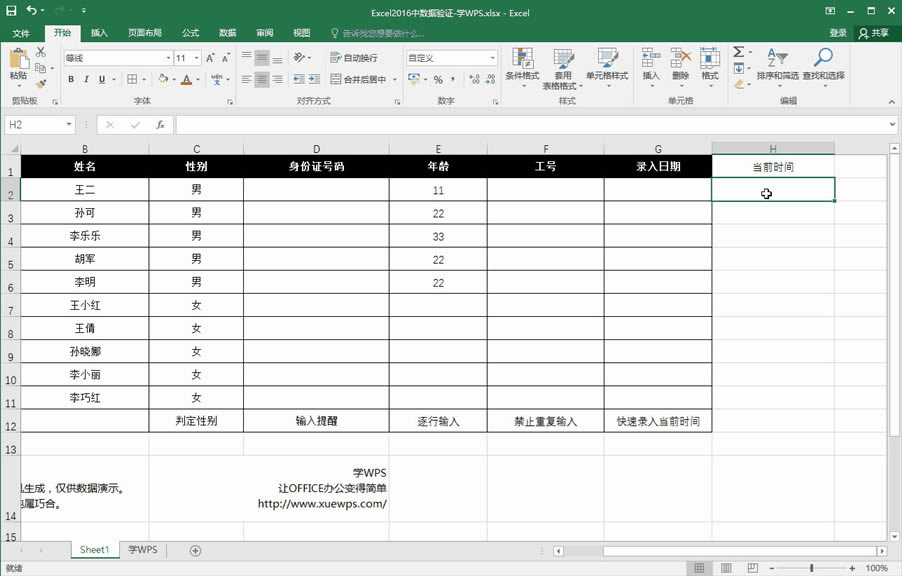Open the 学WPS sheet tab

click(141, 549)
